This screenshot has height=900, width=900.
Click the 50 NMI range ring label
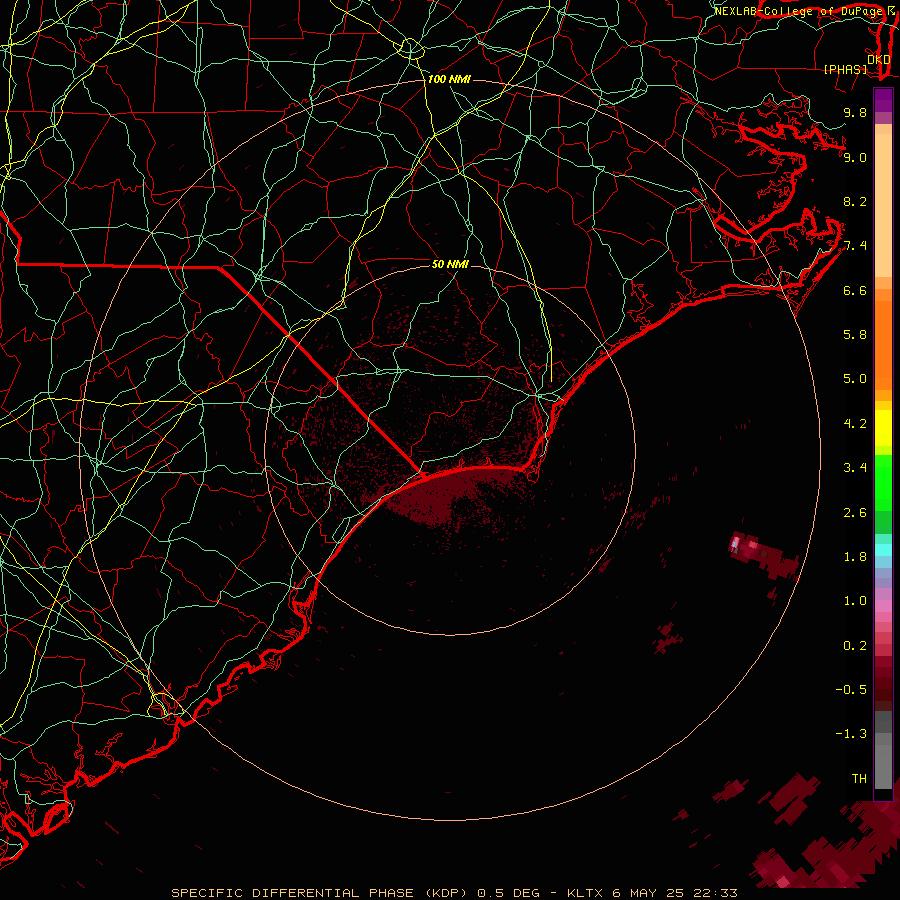click(x=450, y=264)
